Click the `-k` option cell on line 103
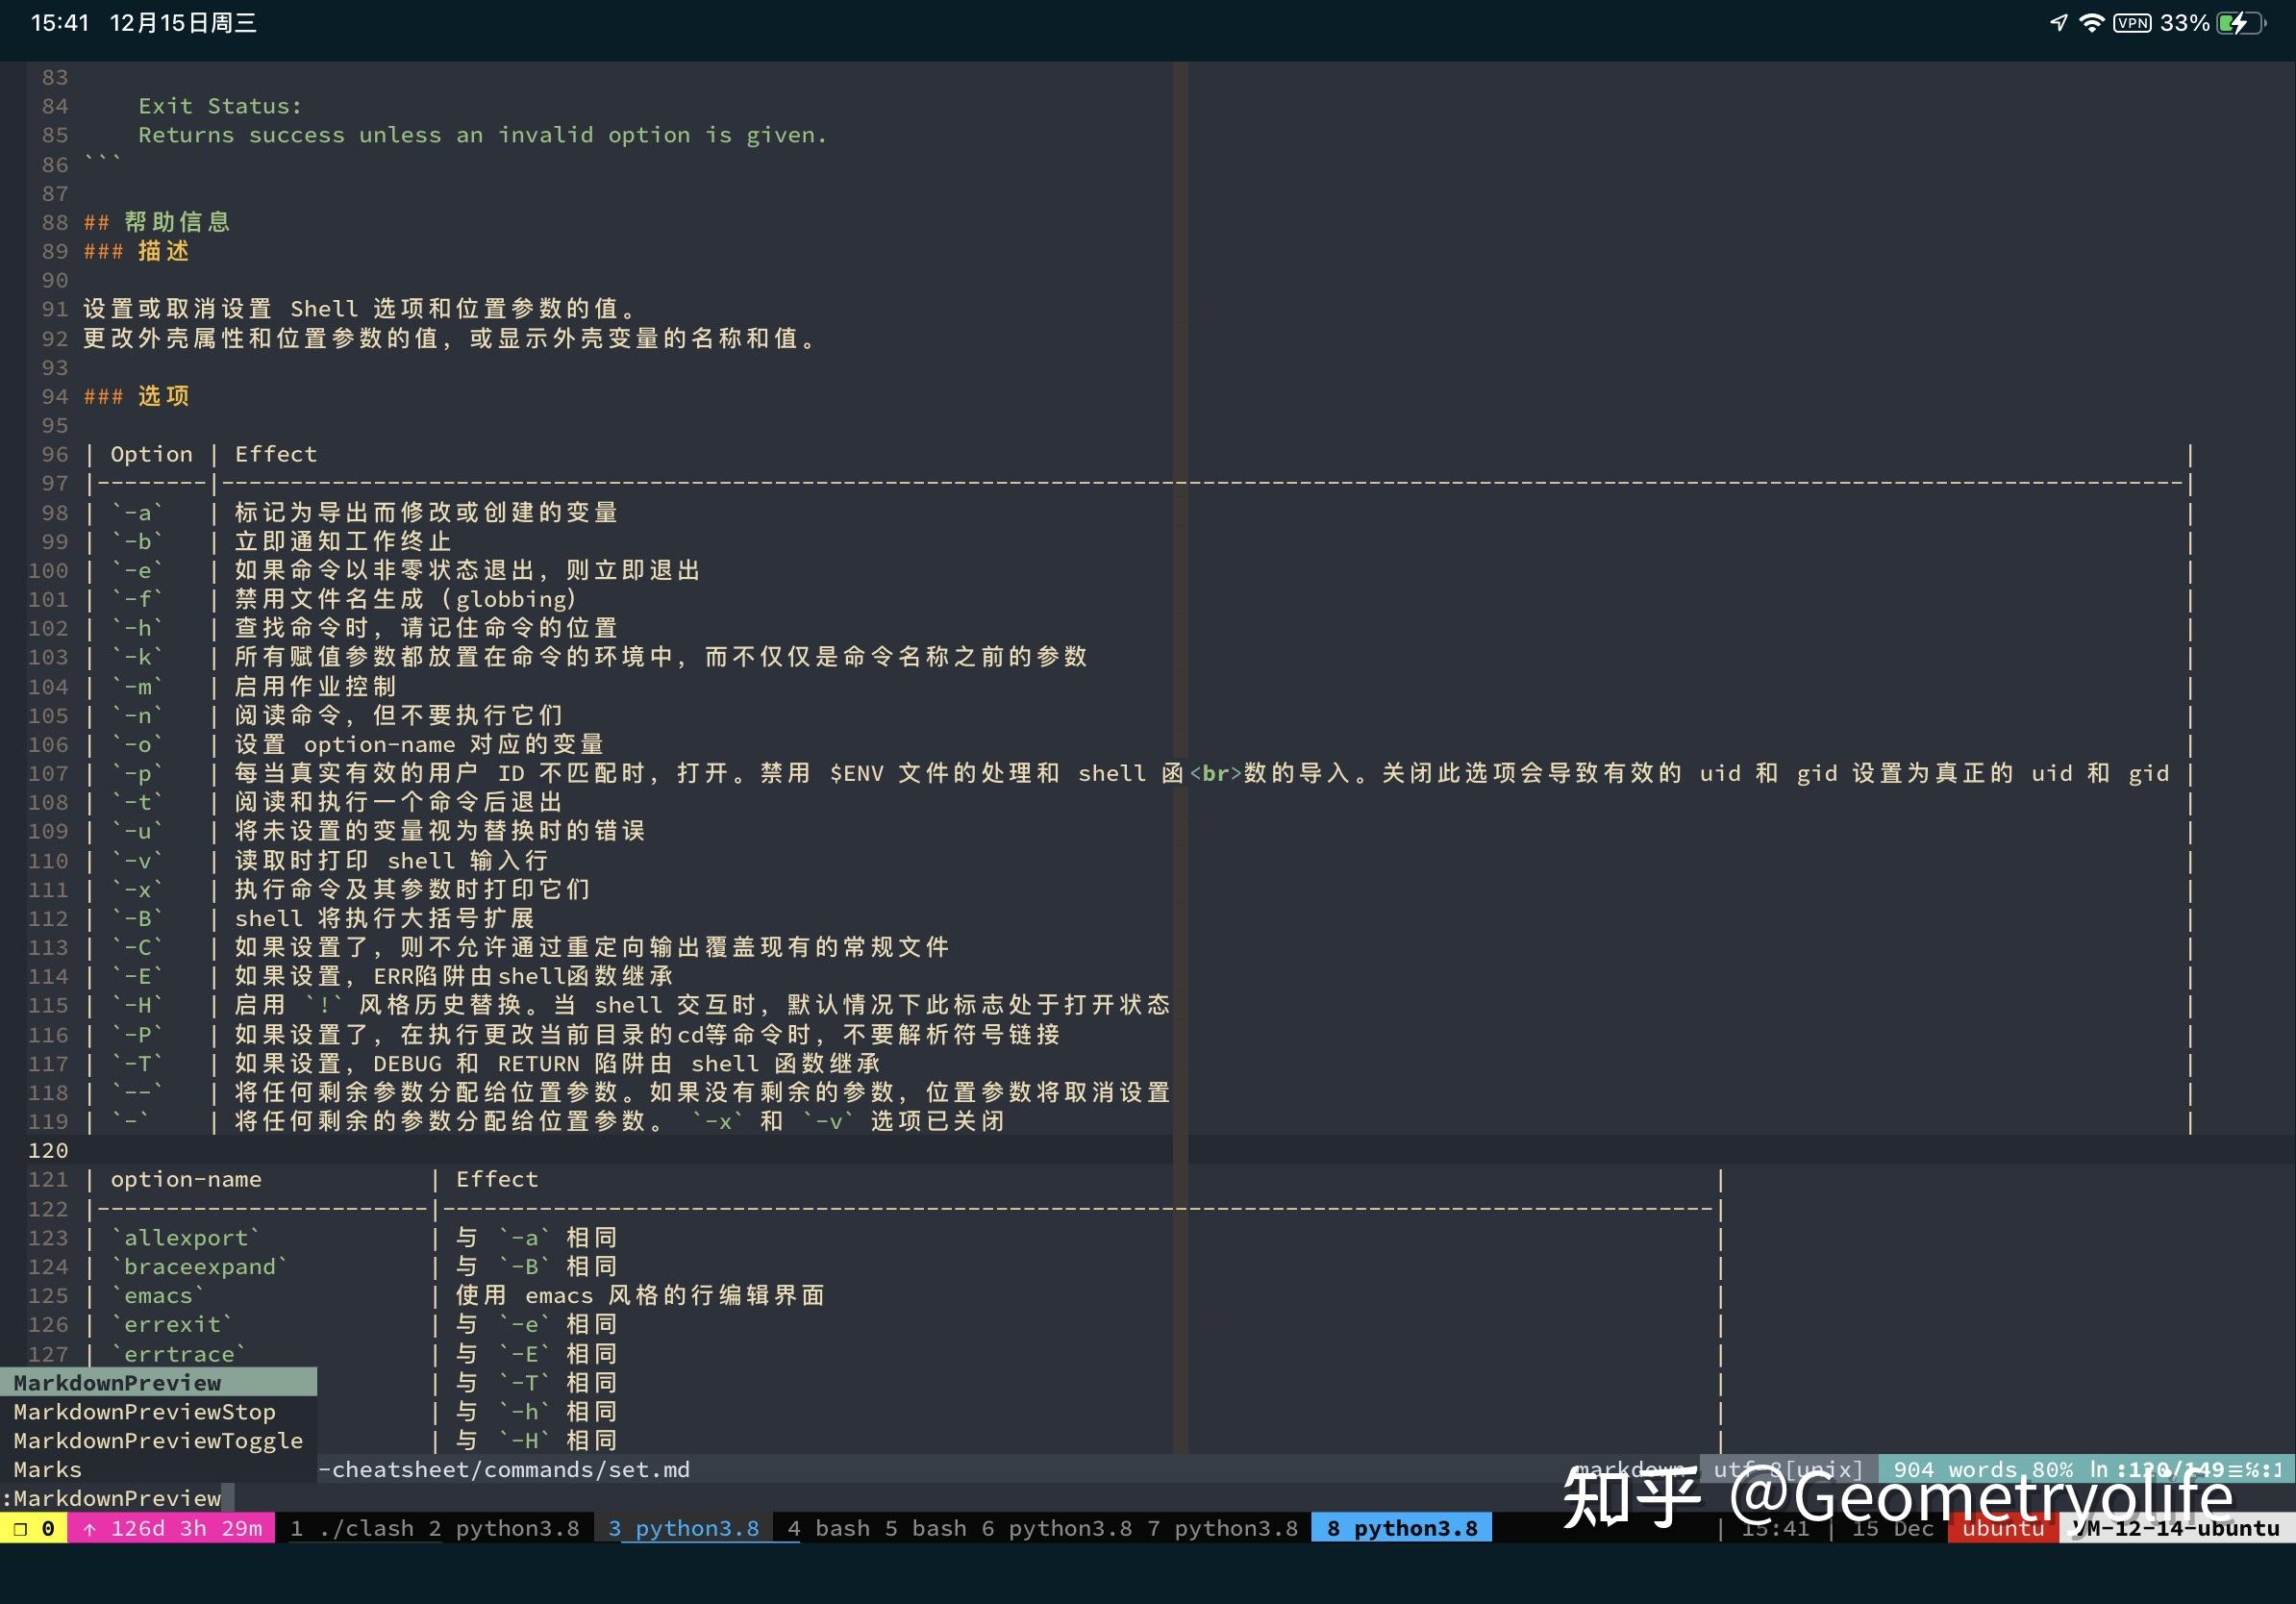The image size is (2296, 1604). tap(138, 657)
